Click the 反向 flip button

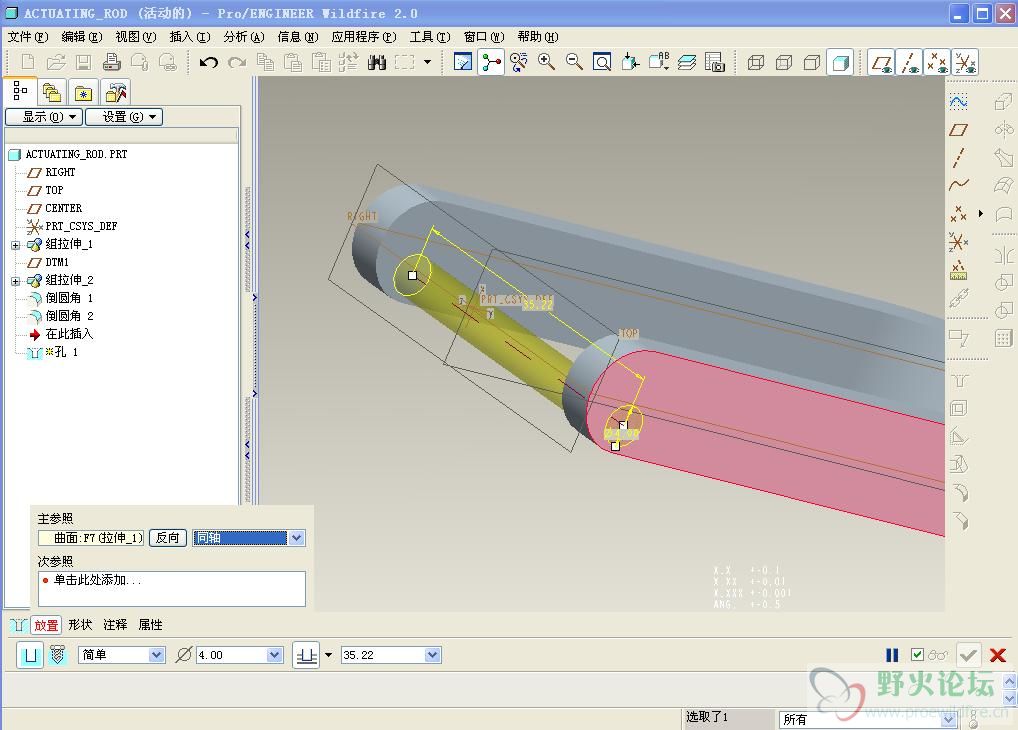[x=168, y=538]
